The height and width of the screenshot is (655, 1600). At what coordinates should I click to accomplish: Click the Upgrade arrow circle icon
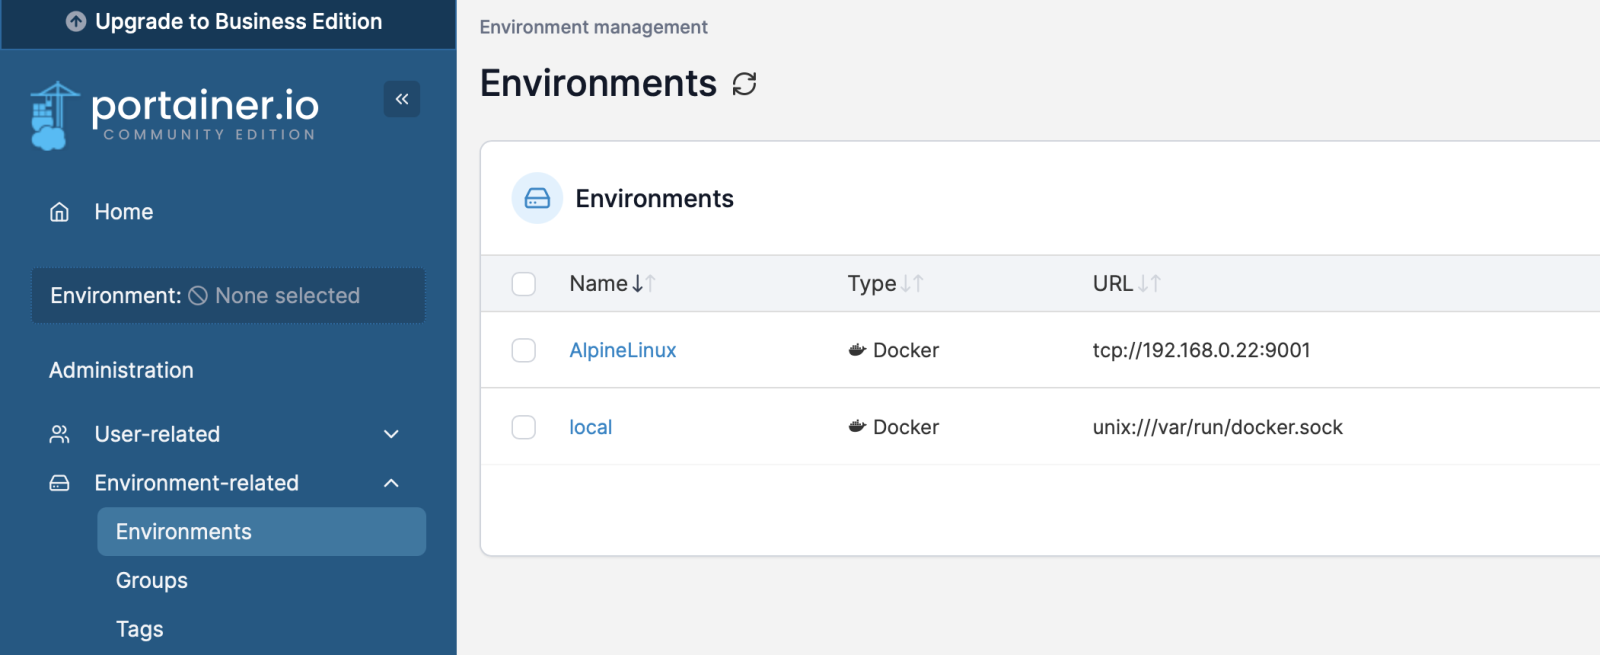[x=76, y=22]
